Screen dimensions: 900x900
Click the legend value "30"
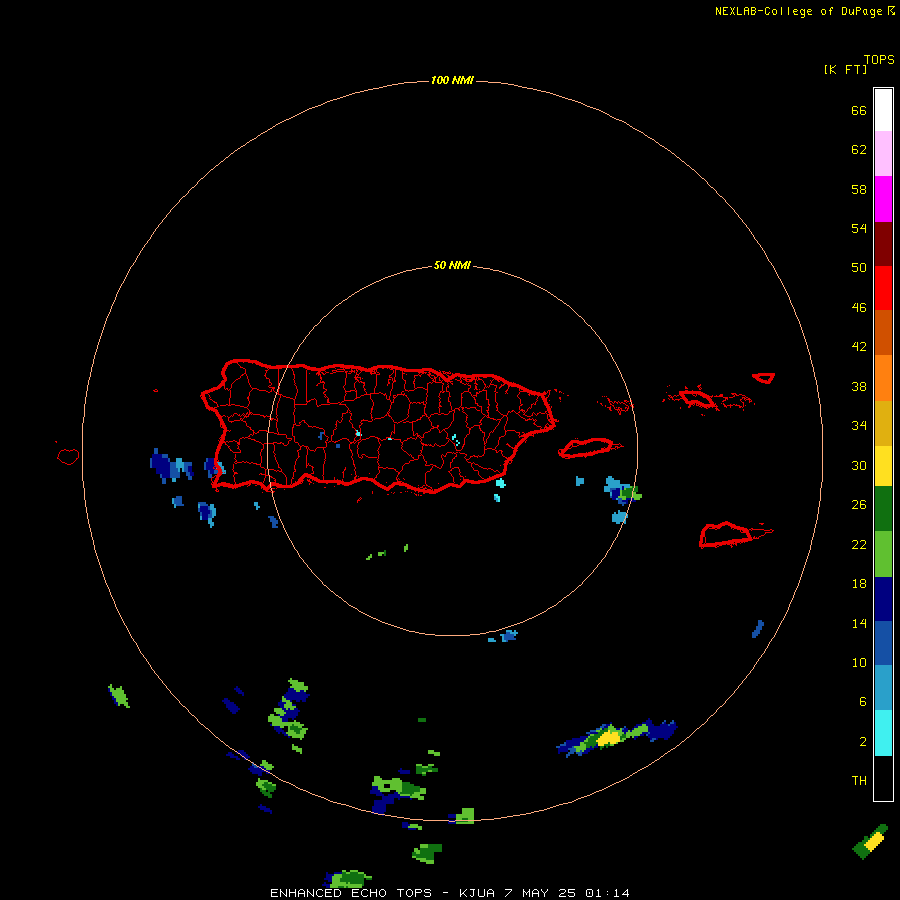(x=859, y=465)
